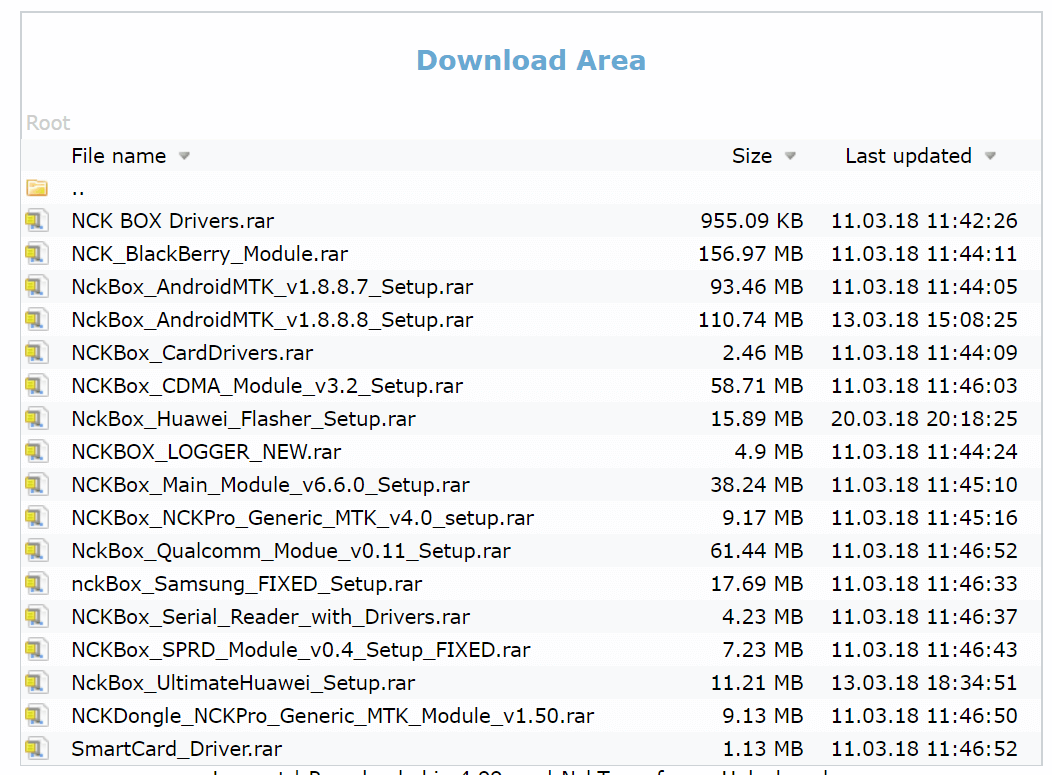Toggle the Last updated sort arrow
The image size is (1052, 775).
(990, 156)
